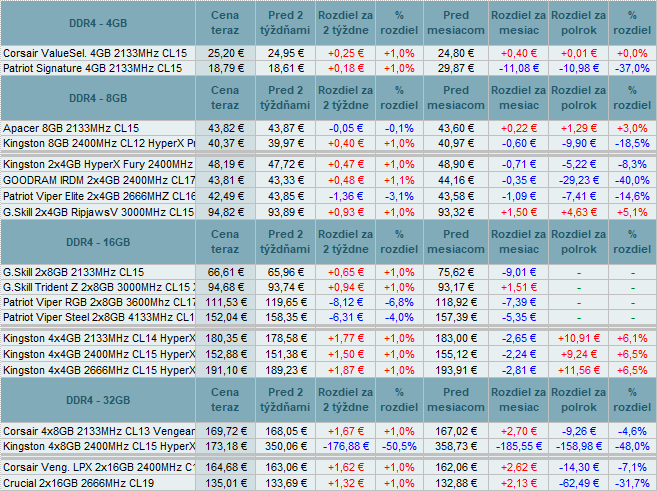Select the -8,12 € two-week difference
Image resolution: width=657 pixels, height=491 pixels.
coord(346,302)
